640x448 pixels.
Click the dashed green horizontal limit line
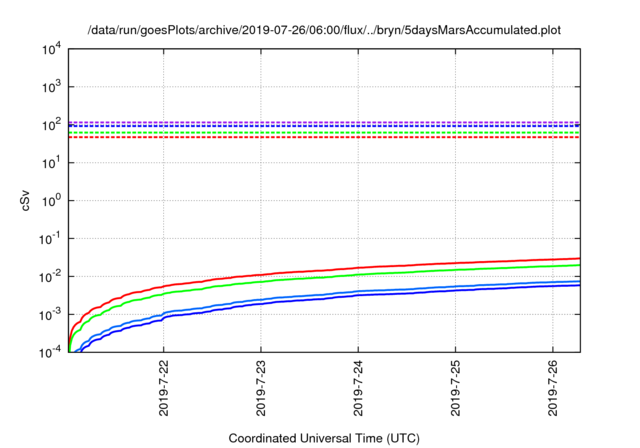[x=324, y=133]
